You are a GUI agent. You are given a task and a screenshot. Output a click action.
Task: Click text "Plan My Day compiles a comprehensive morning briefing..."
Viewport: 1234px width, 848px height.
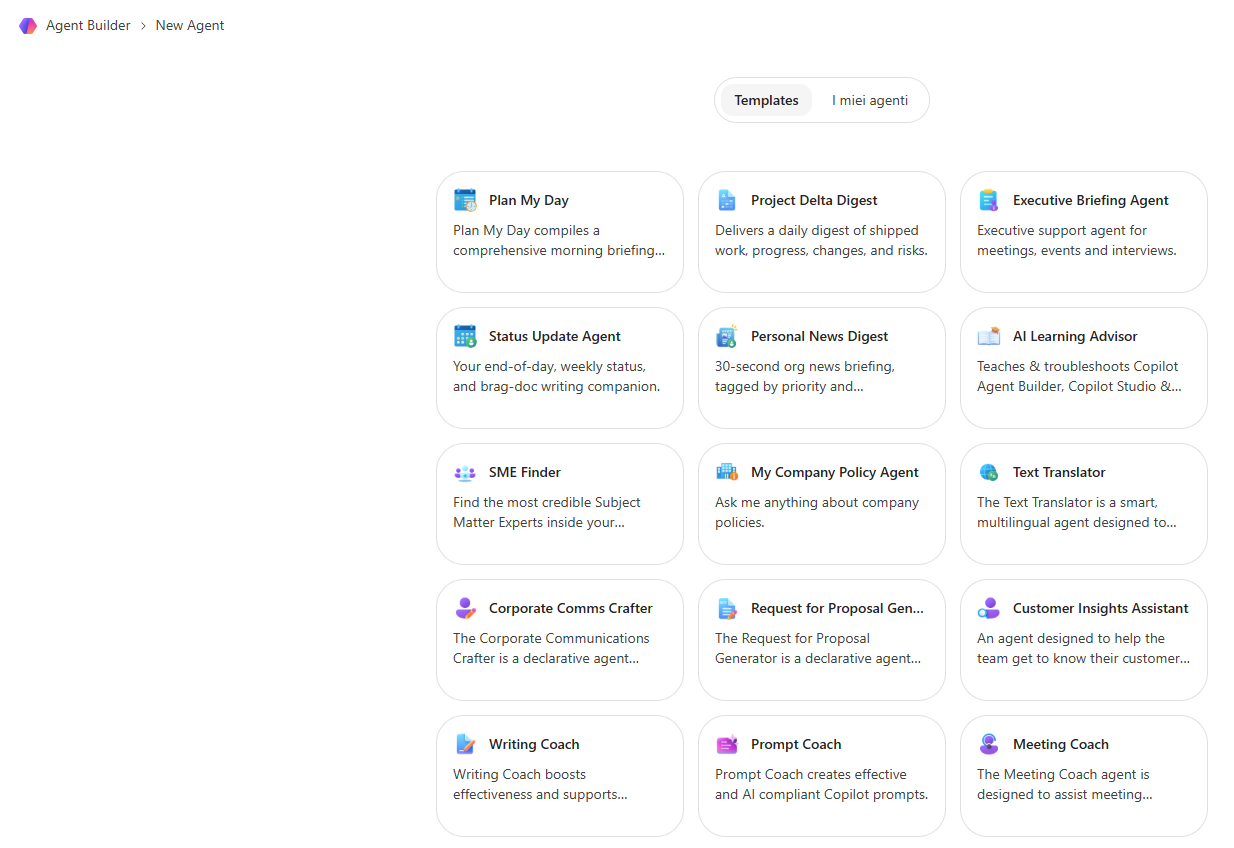point(559,240)
